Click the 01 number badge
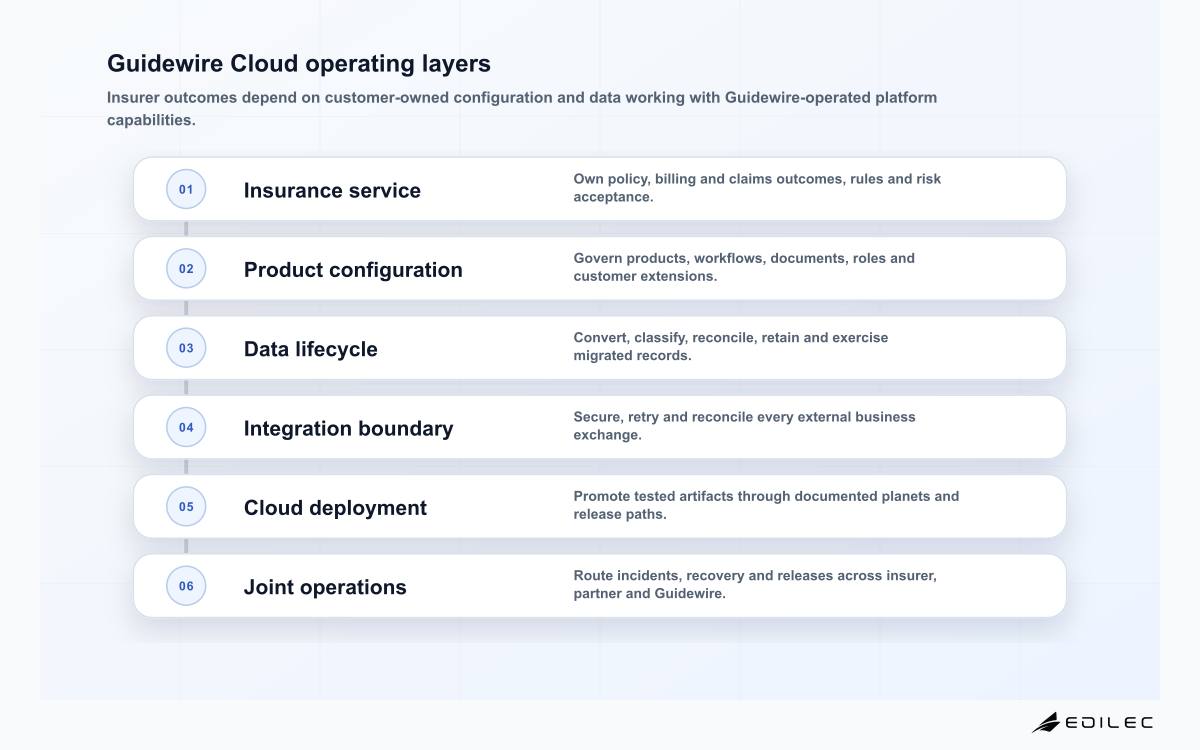Image resolution: width=1200 pixels, height=750 pixels. [x=186, y=189]
